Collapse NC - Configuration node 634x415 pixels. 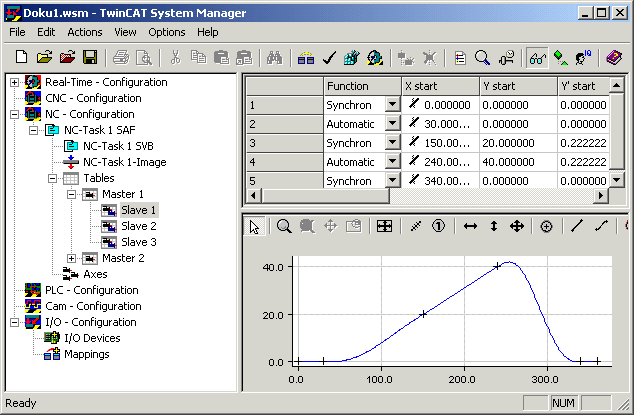point(15,114)
